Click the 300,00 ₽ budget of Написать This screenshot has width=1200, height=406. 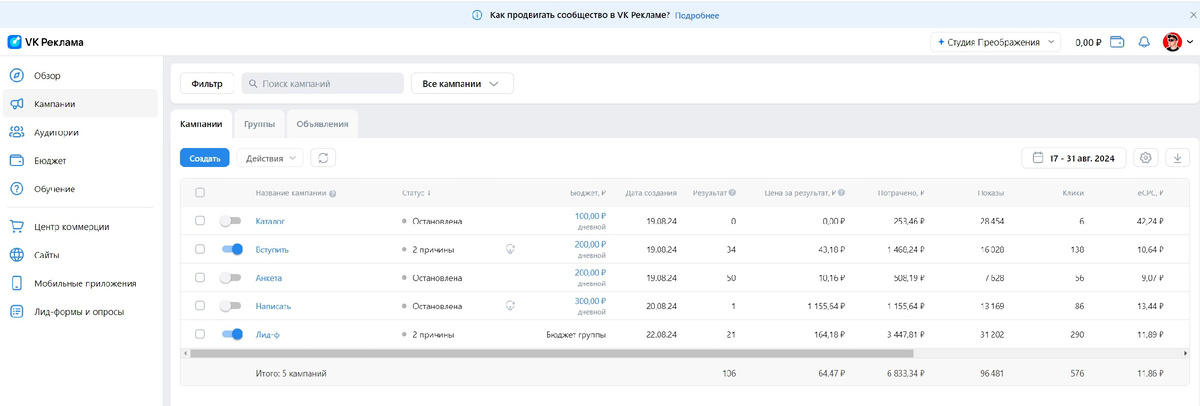[x=591, y=300]
